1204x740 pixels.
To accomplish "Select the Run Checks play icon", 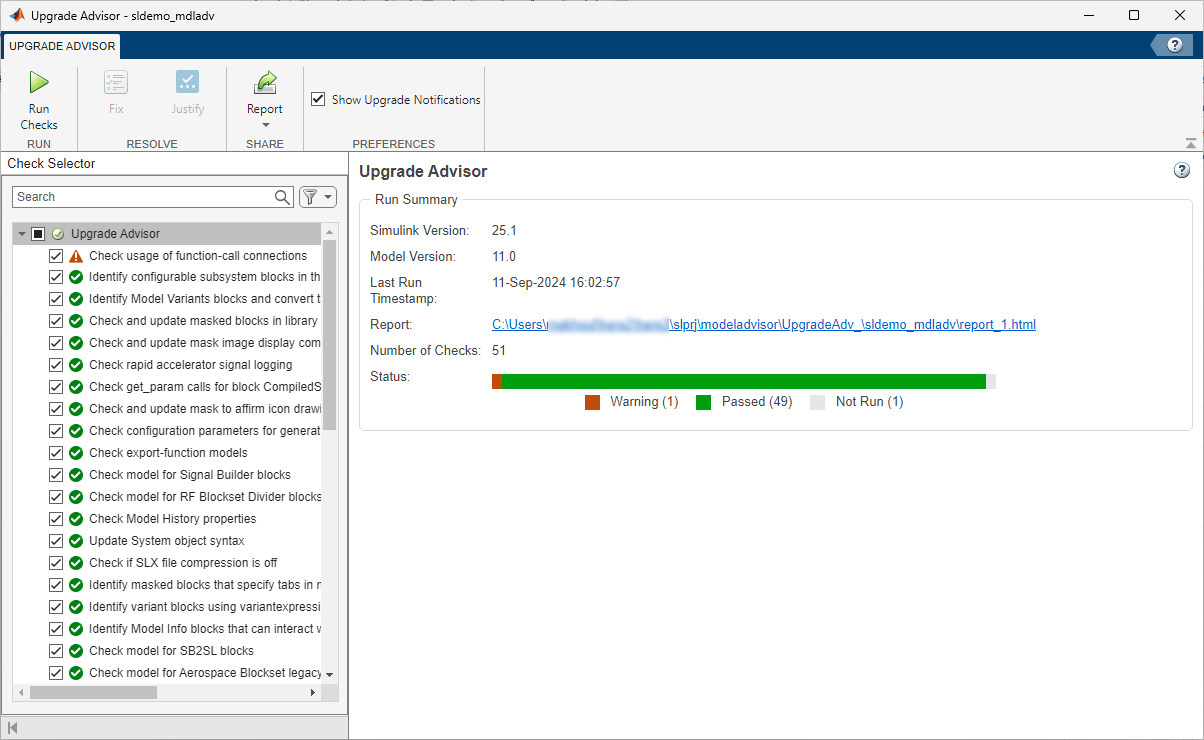I will pos(38,82).
